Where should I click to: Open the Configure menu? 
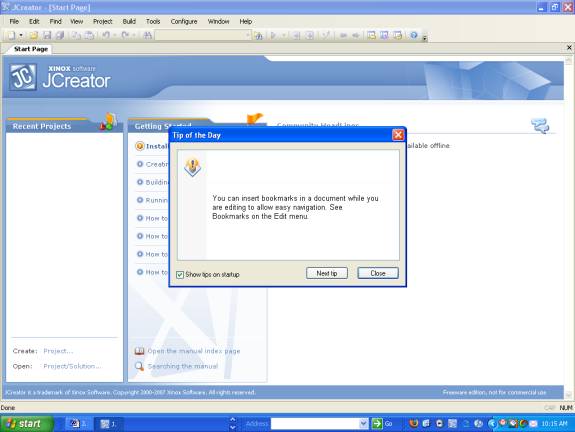(184, 21)
